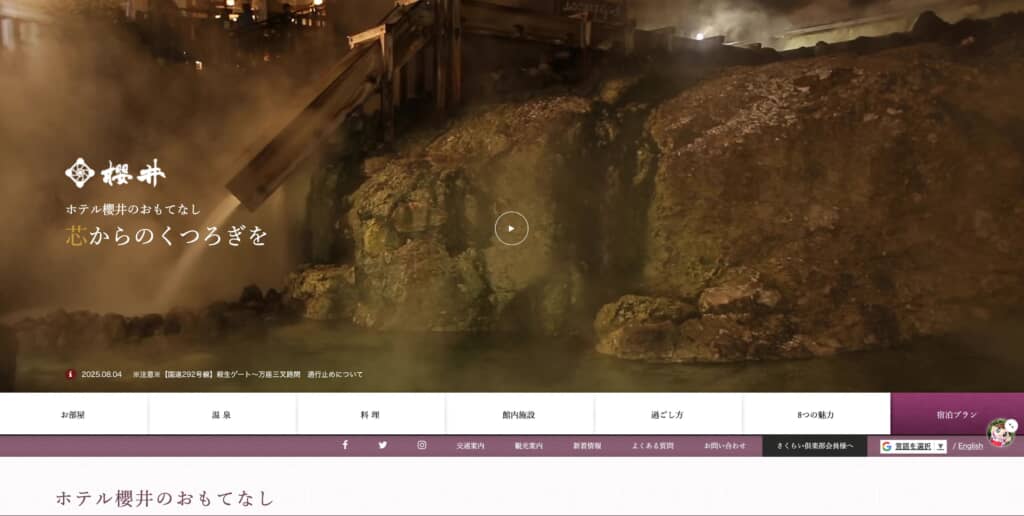Open the hotel's Instagram icon
Viewport: 1024px width, 516px height.
(421, 445)
